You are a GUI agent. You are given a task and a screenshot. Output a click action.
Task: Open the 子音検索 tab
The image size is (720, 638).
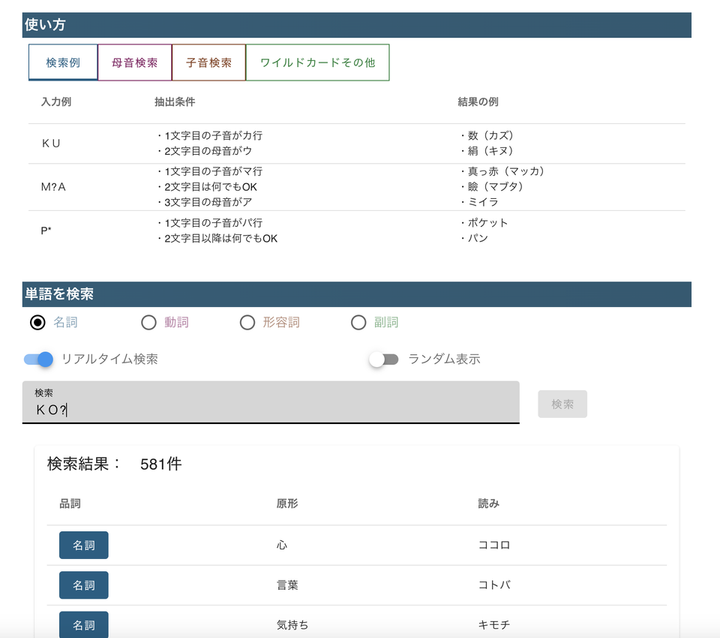(209, 62)
